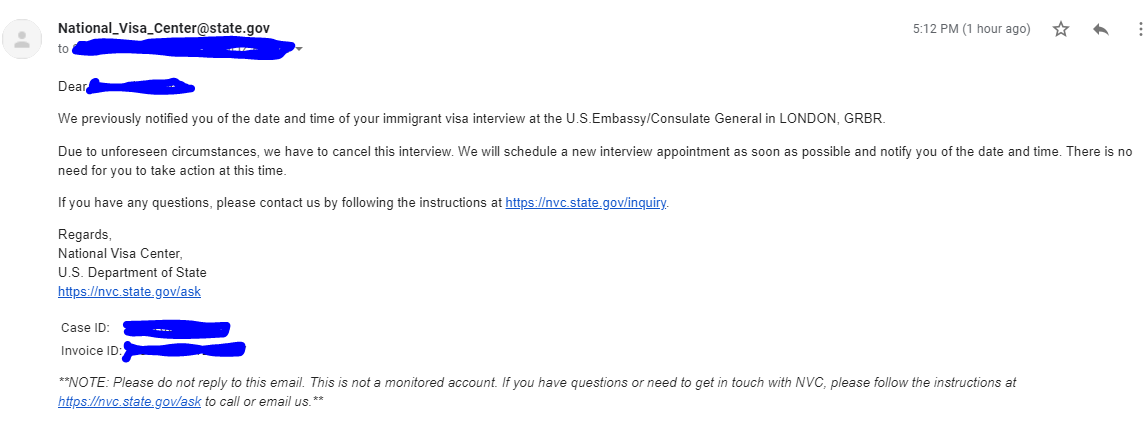
Task: Click the redacted Invoice ID value
Action: (184, 351)
